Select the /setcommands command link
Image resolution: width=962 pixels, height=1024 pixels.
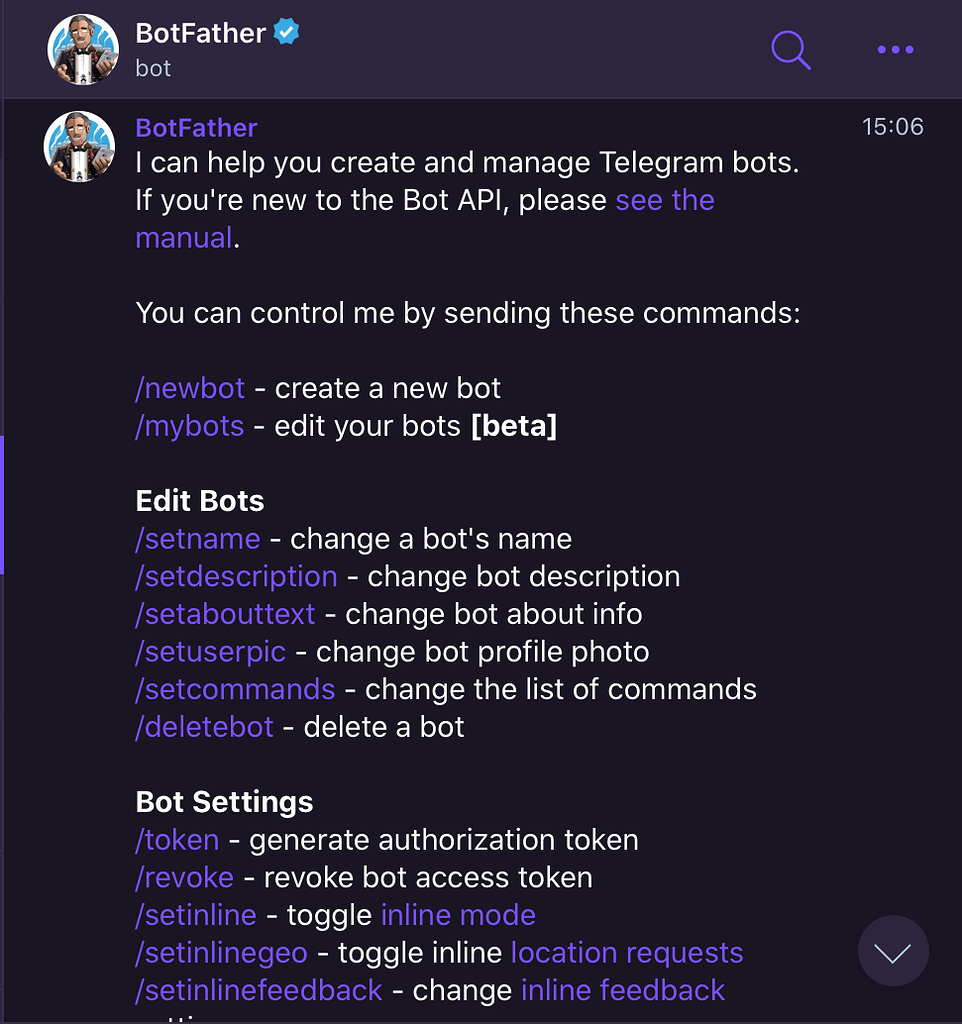click(235, 689)
